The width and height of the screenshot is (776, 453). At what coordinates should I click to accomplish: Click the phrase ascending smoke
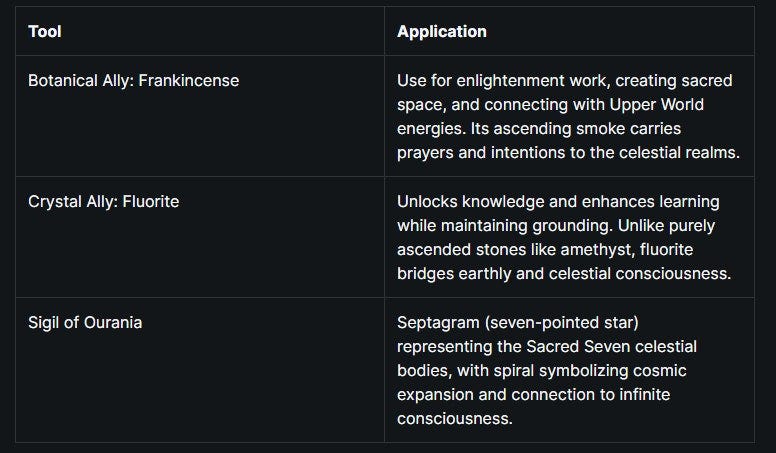pyautogui.click(x=559, y=129)
